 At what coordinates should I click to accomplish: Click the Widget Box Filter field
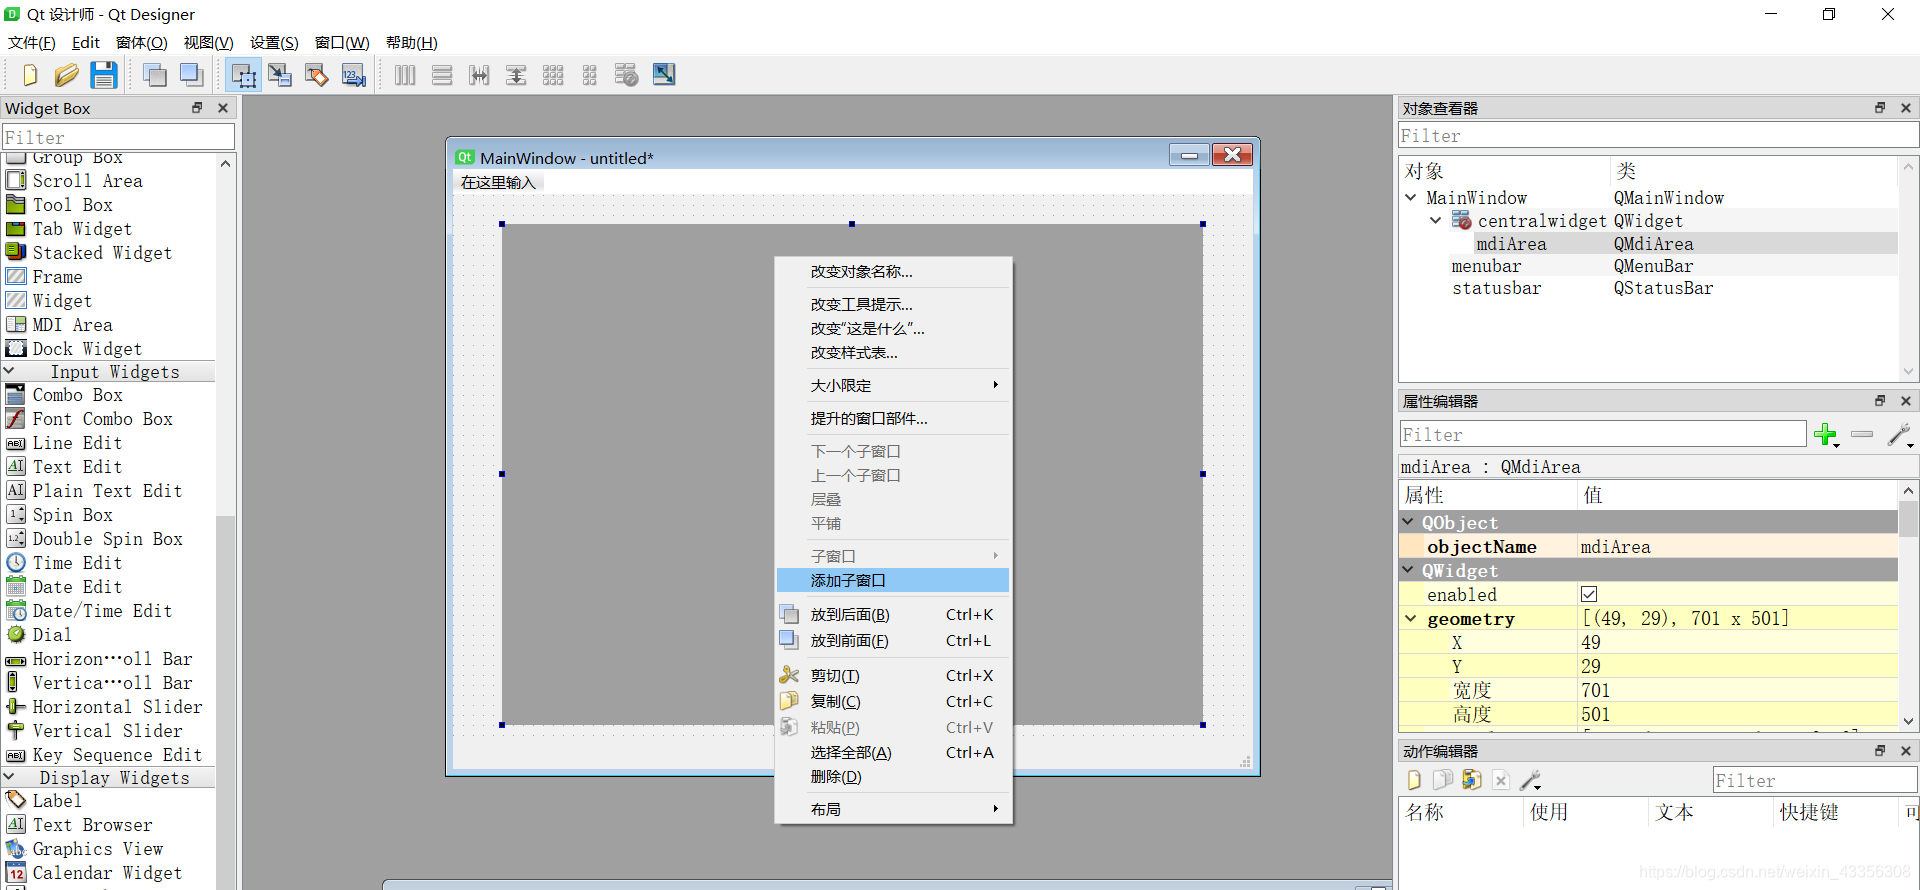118,137
